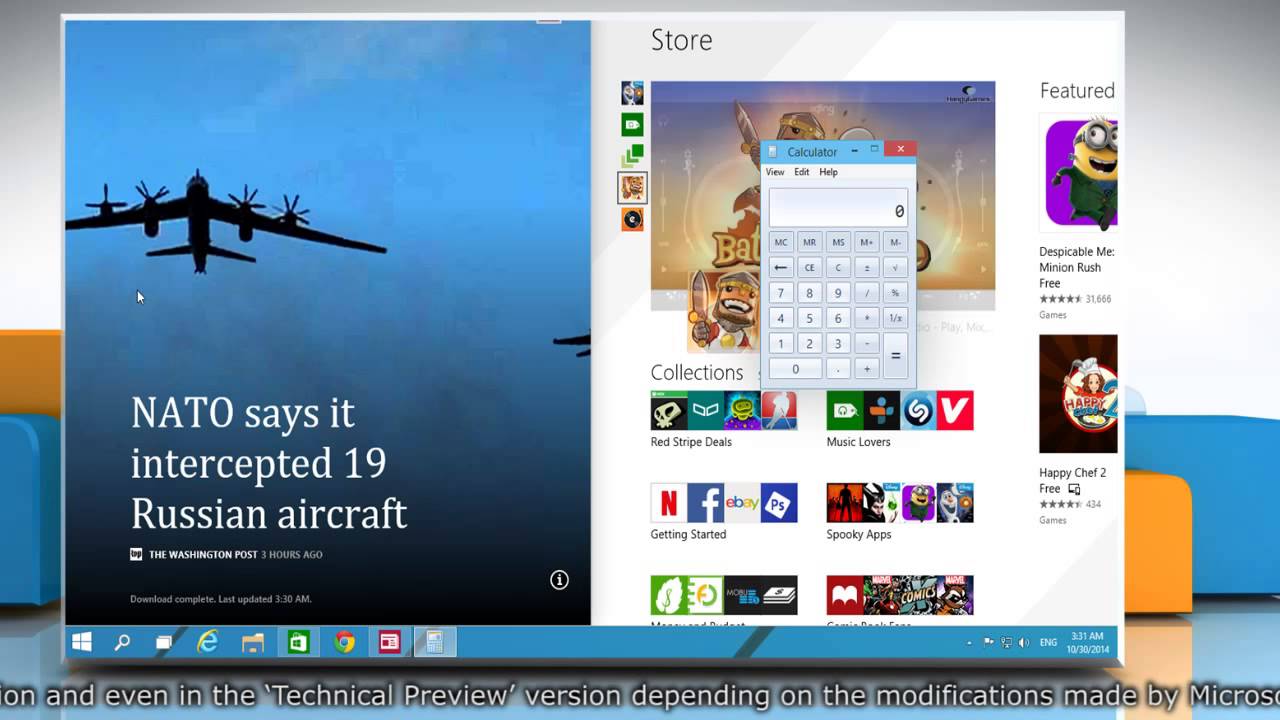Open Despicable Me Minion Rush featured tile
This screenshot has height=720, width=1280.
coord(1078,172)
